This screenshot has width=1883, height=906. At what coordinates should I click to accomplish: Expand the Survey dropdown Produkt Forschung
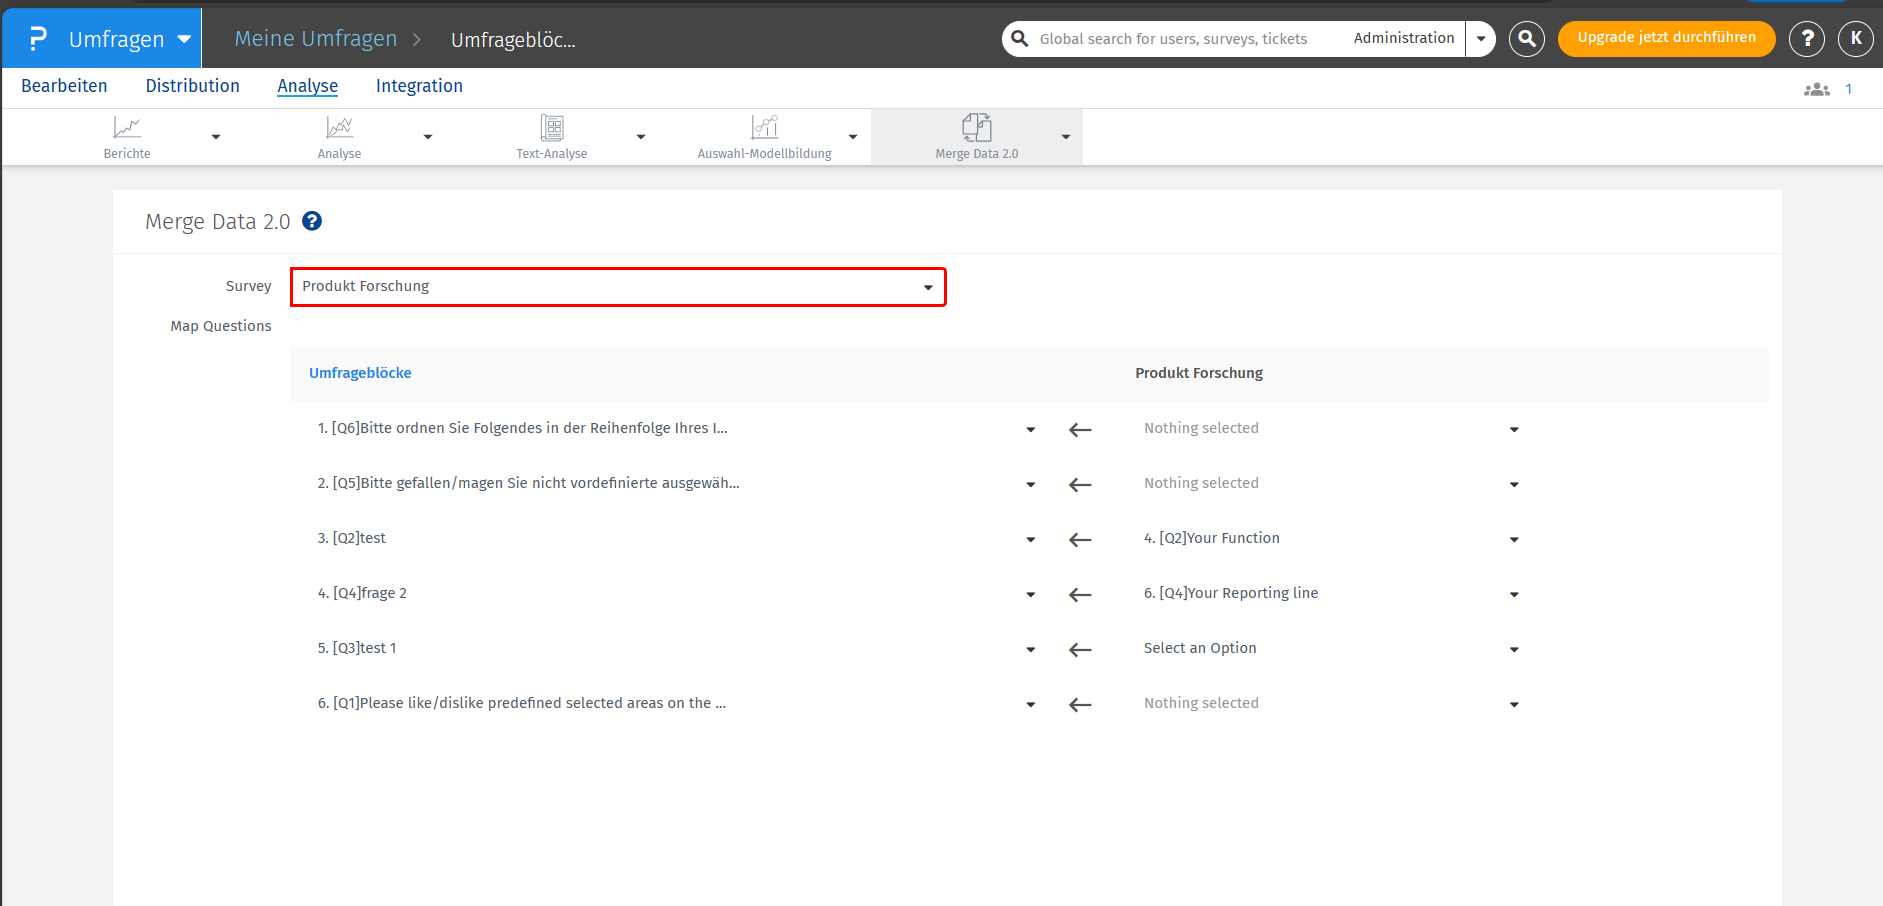(x=618, y=287)
